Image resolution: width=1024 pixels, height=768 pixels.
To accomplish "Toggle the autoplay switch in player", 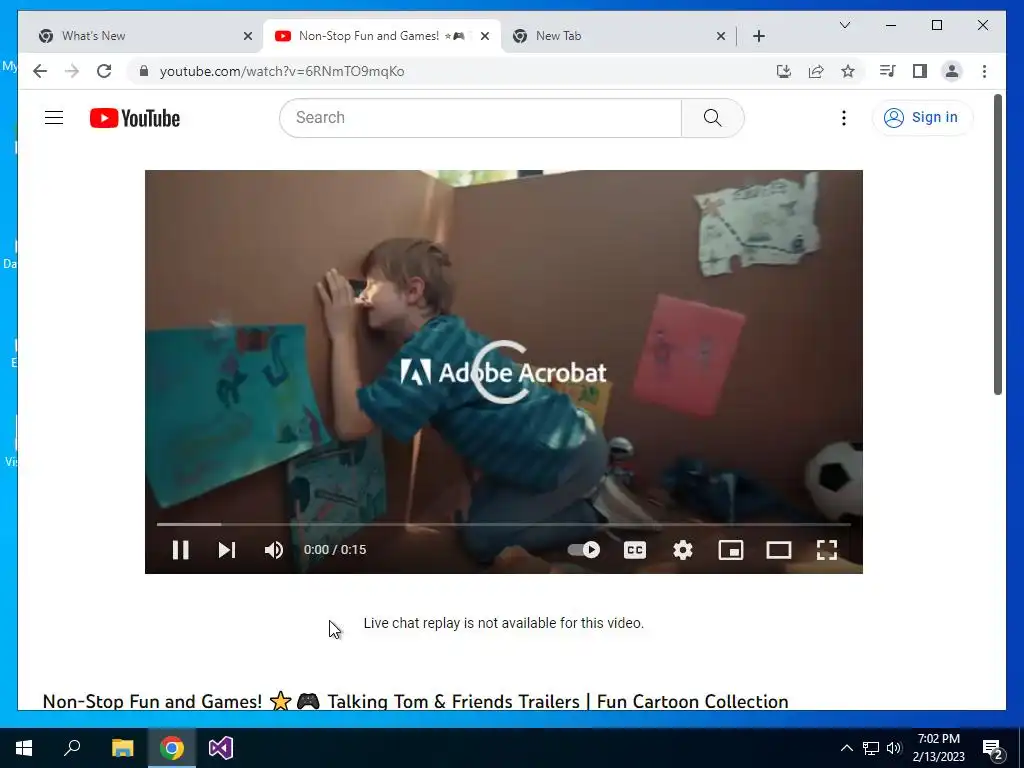I will pyautogui.click(x=584, y=550).
